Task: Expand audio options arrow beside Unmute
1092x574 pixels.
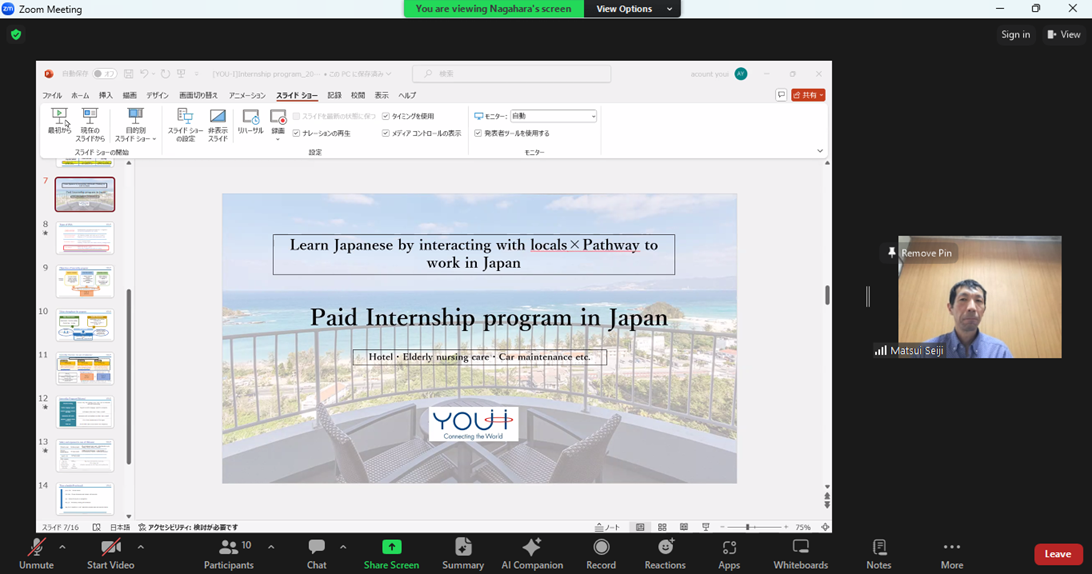Action: [x=62, y=547]
